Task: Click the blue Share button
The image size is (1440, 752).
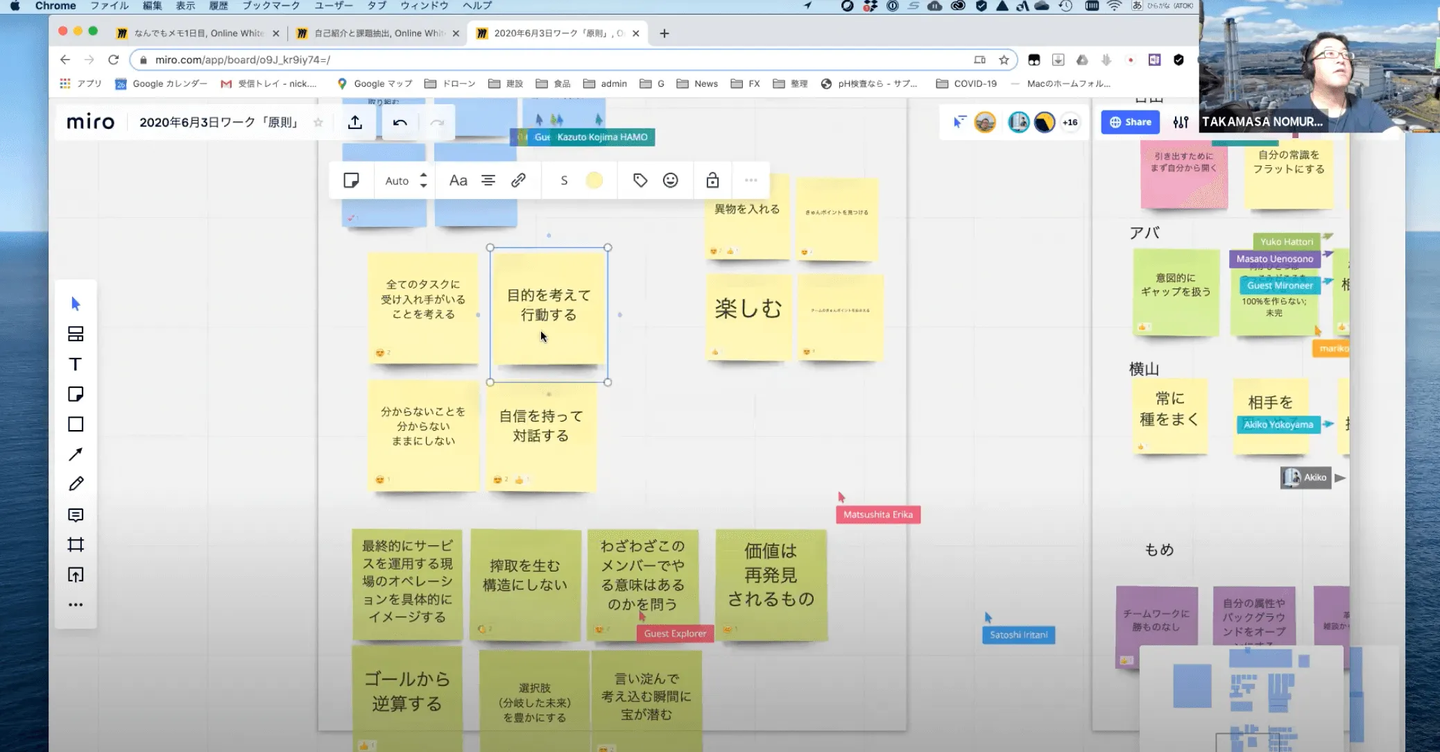Action: click(x=1131, y=122)
